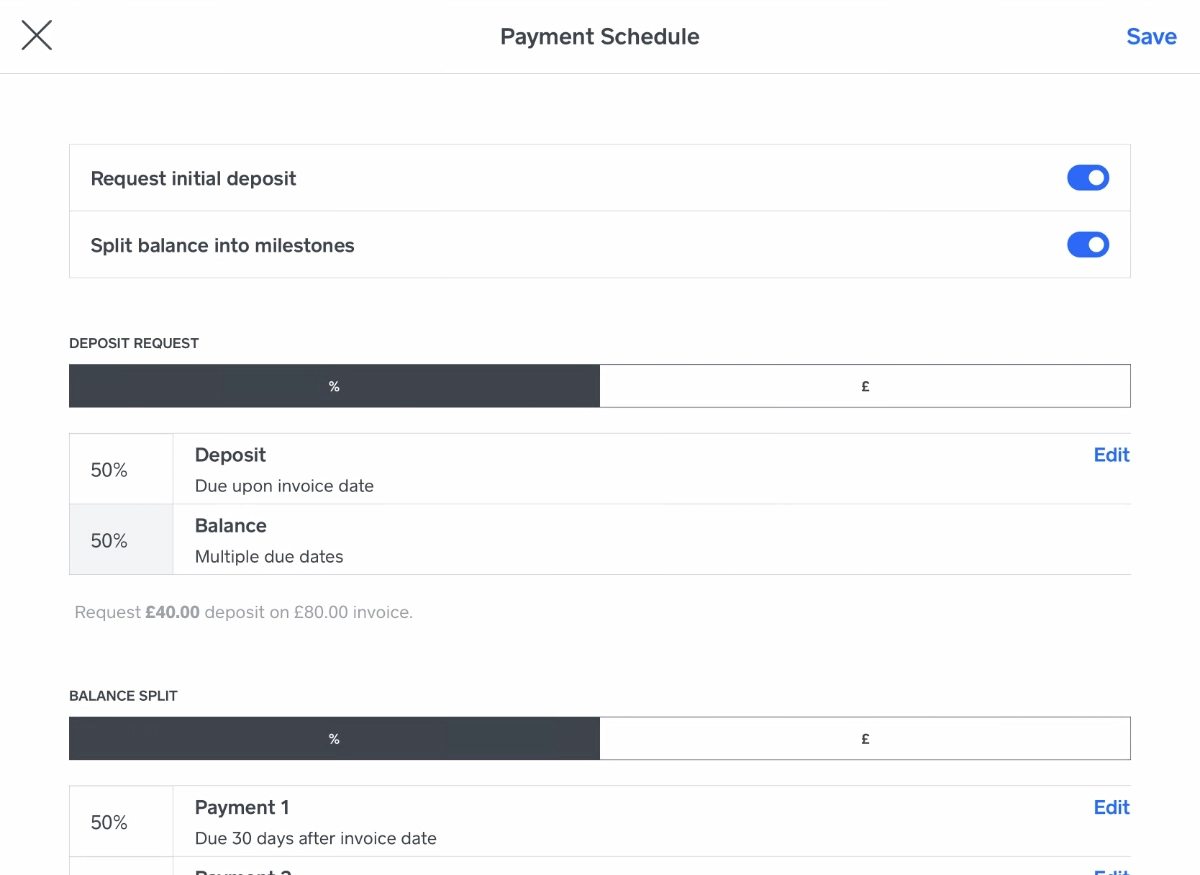Click the Payment 1 percentage field
Viewport: 1200px width, 875px height.
(x=107, y=821)
